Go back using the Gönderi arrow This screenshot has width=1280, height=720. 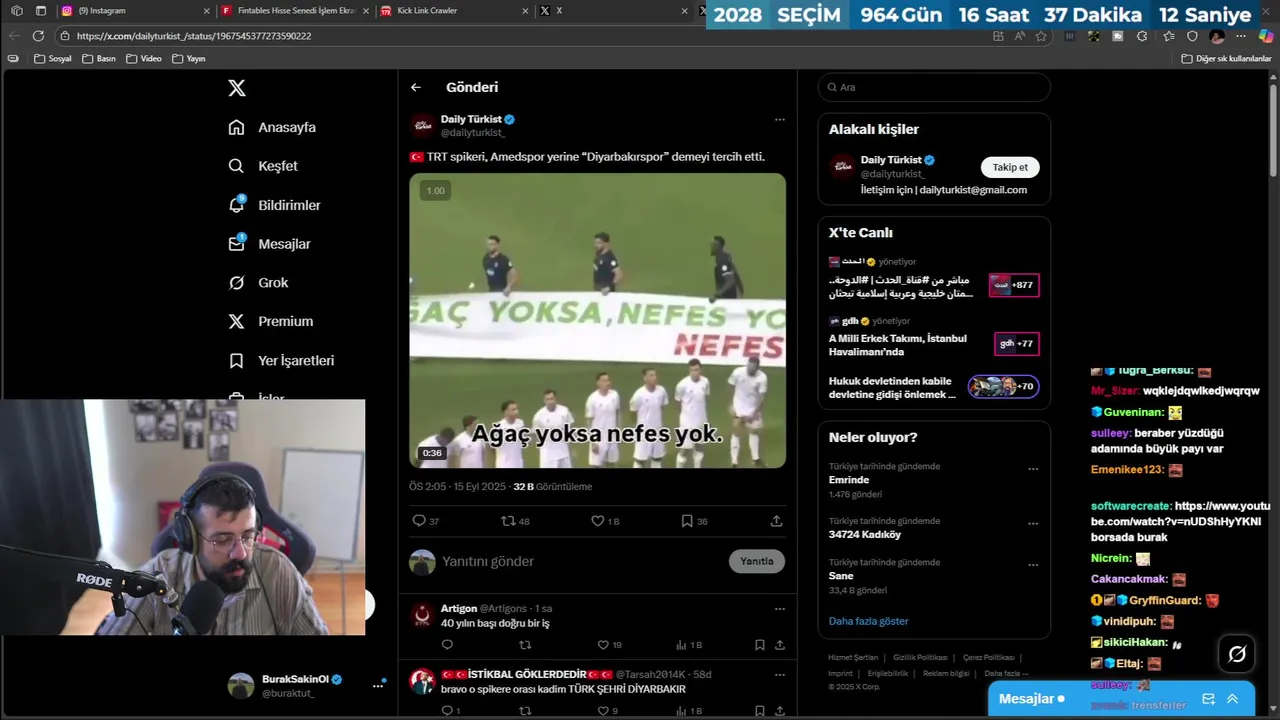pos(416,87)
